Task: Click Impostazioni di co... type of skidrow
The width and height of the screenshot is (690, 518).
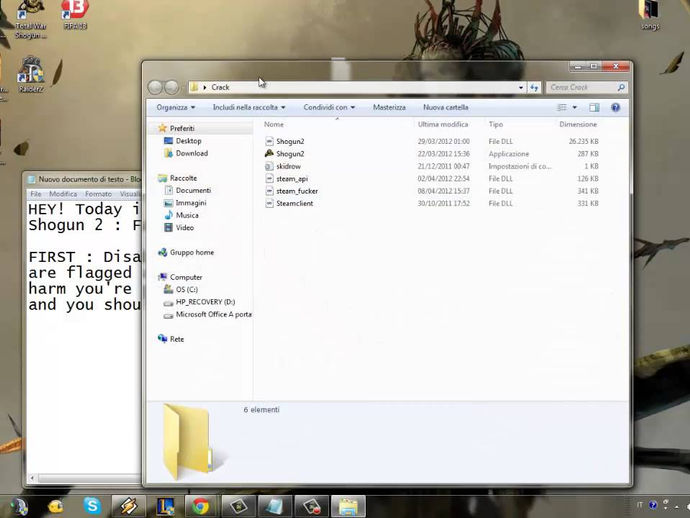Action: pos(520,166)
